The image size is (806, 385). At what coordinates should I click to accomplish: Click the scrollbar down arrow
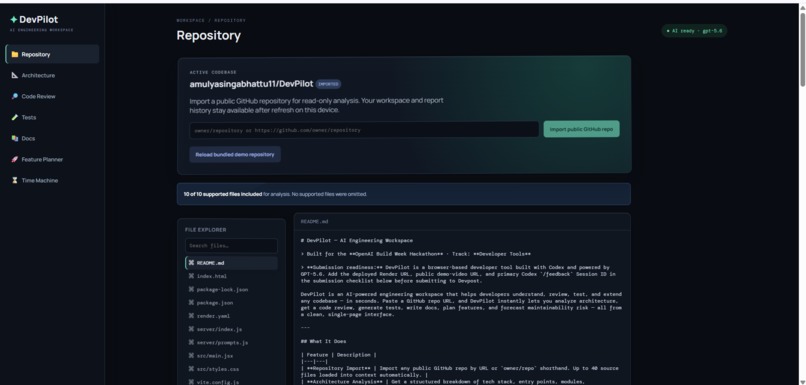coord(802,381)
